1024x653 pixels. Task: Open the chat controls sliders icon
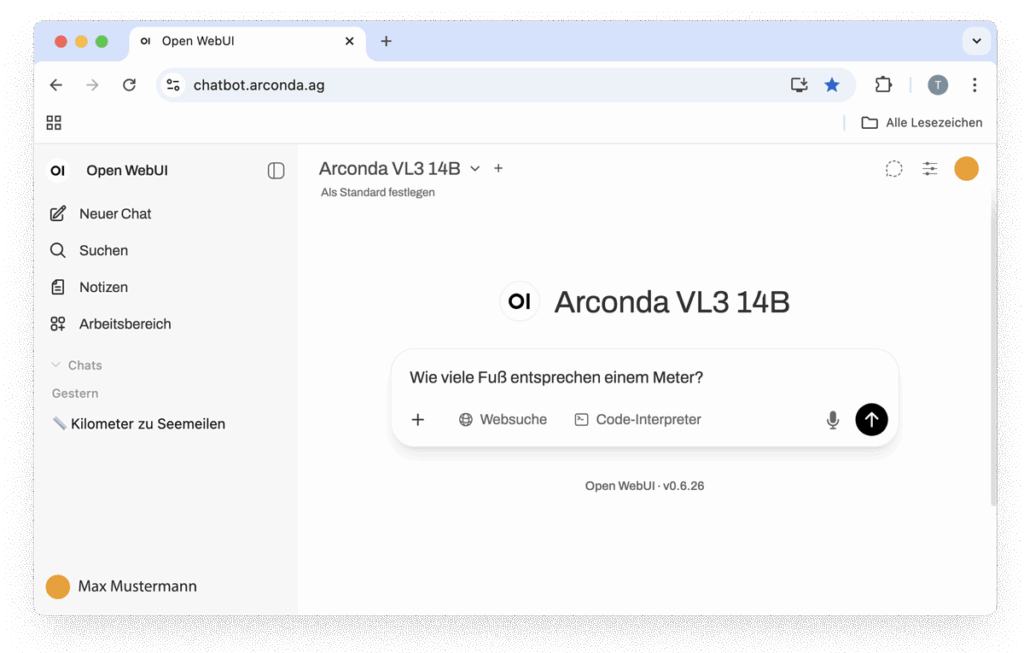pos(930,169)
